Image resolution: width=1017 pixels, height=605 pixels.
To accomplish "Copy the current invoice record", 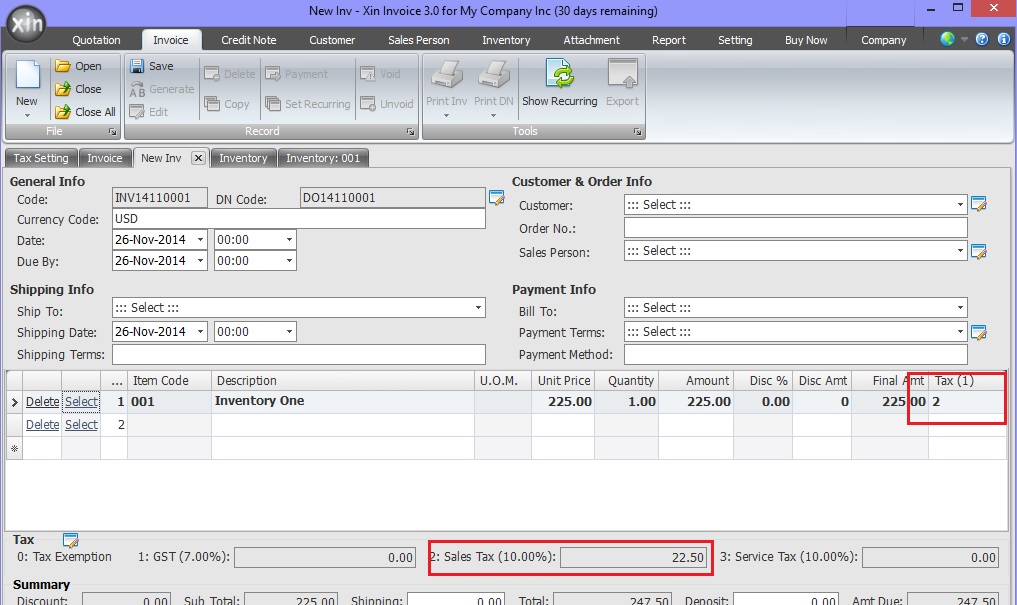I will click(x=226, y=104).
